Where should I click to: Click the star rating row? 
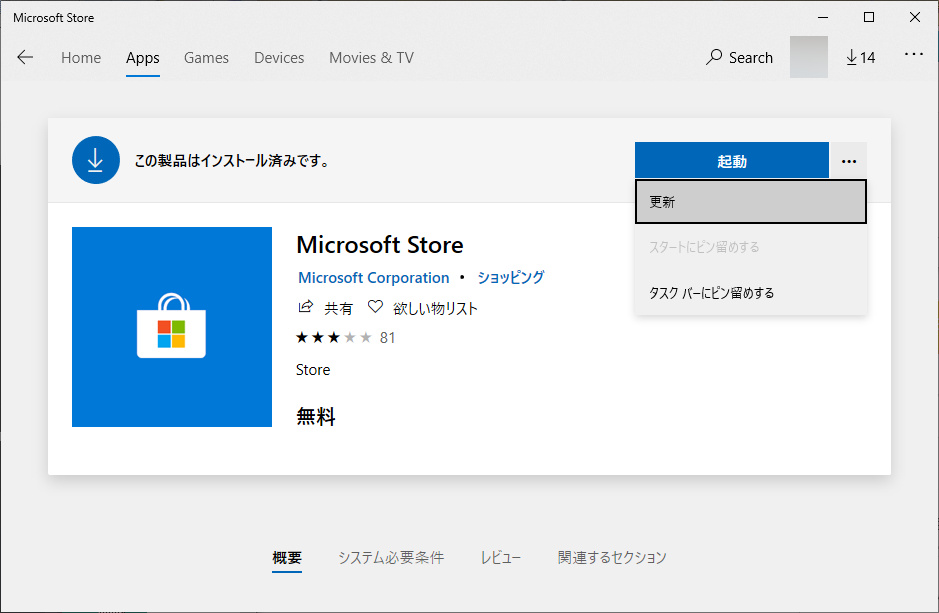[334, 338]
